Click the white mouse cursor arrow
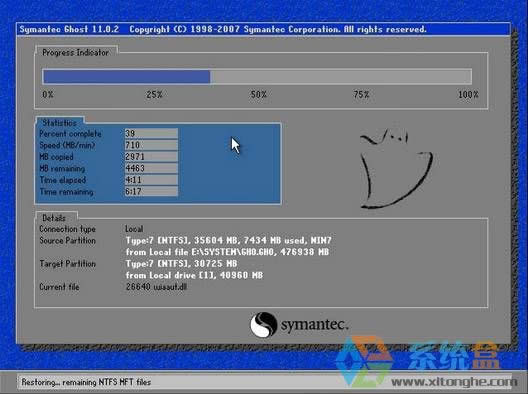Screen dimensions: 528x394 tap(235, 145)
